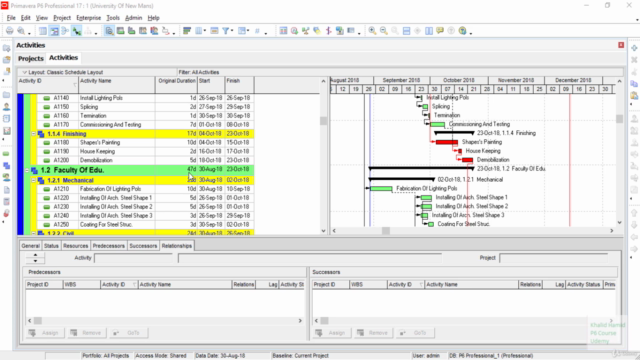Click the red Demobilization bar in Gantt
The height and width of the screenshot is (360, 640).
[467, 160]
